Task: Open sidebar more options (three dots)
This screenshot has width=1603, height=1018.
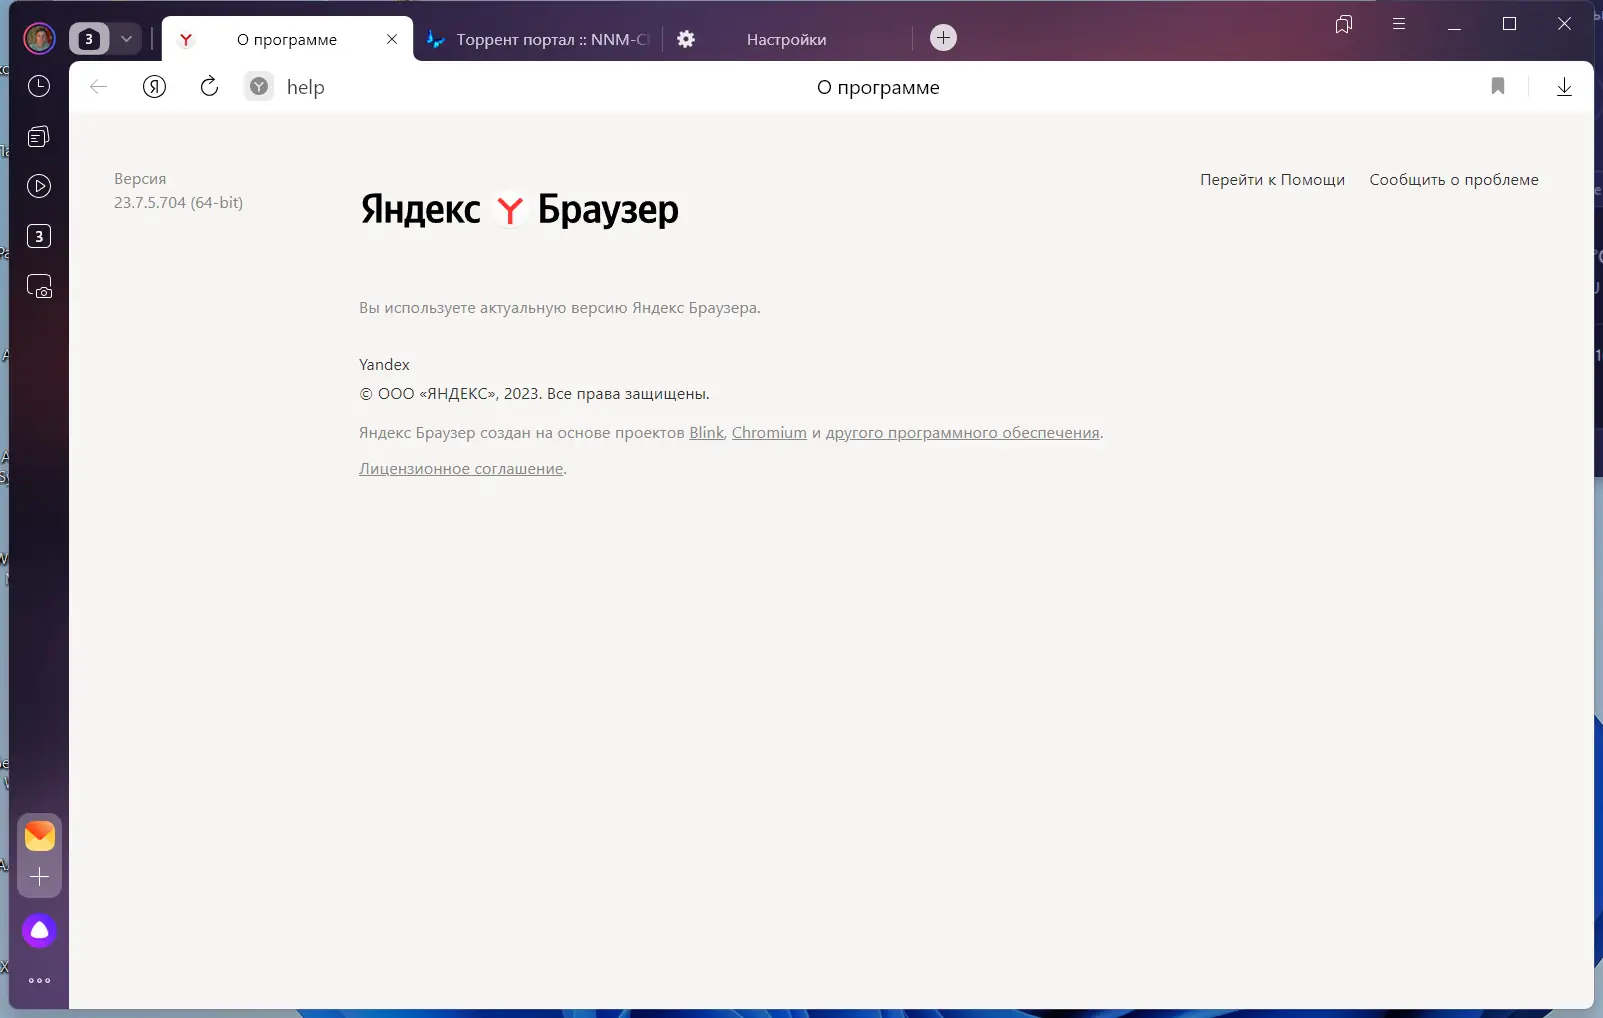Action: (x=40, y=981)
